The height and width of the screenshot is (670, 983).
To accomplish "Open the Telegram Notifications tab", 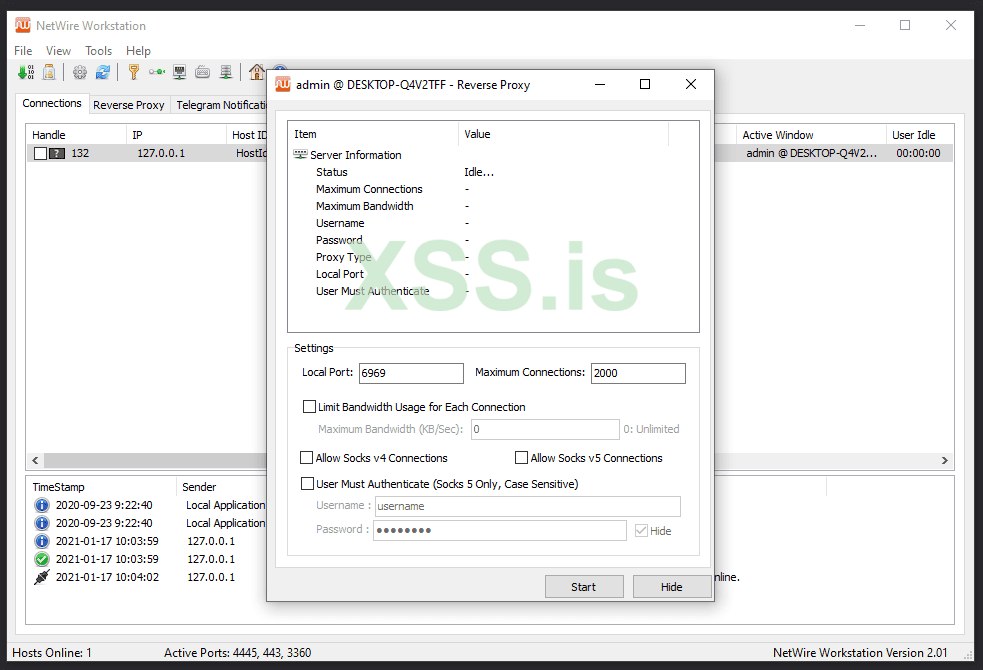I will pyautogui.click(x=221, y=105).
